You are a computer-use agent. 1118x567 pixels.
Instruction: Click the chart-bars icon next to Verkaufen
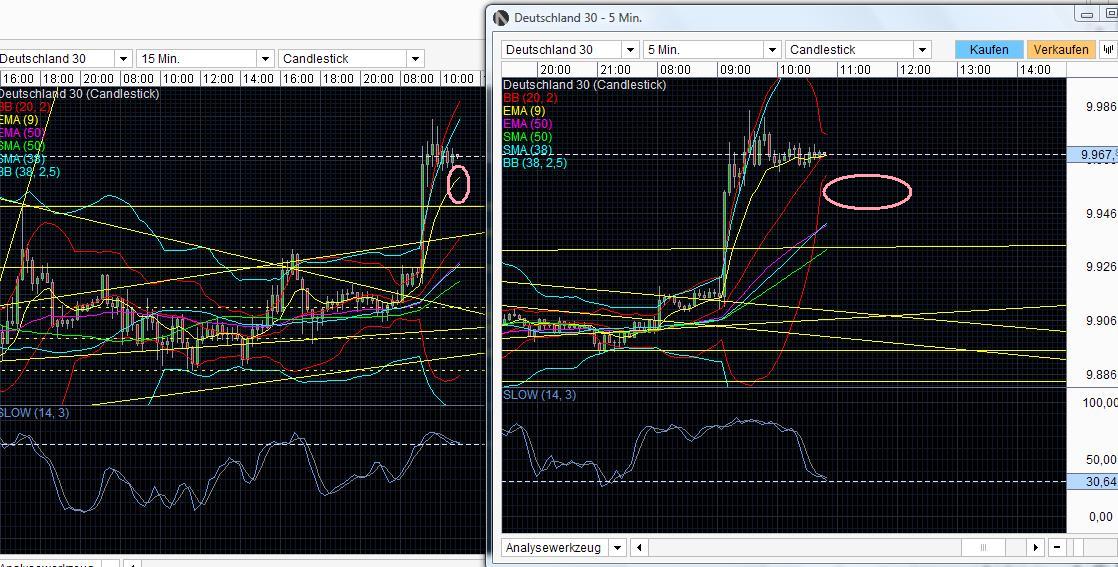(1108, 49)
